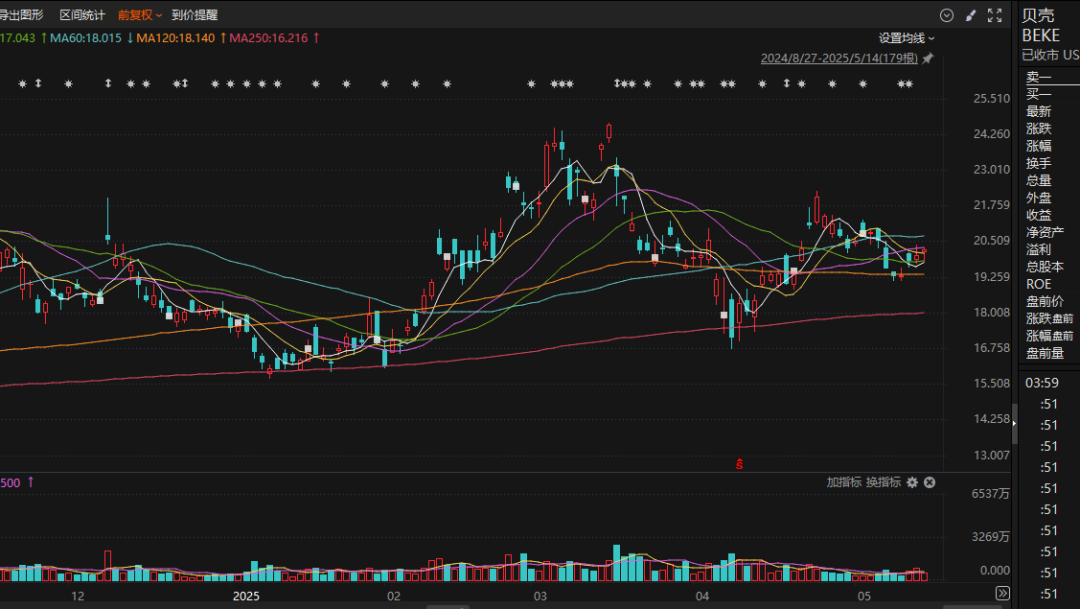The width and height of the screenshot is (1080, 609).
Task: Click the MA250:16.216 label
Action: coord(269,39)
